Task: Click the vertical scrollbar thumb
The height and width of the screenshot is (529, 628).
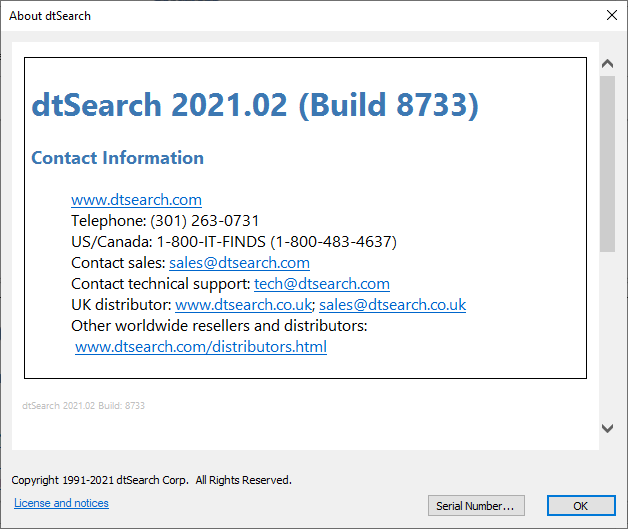Action: (x=607, y=164)
